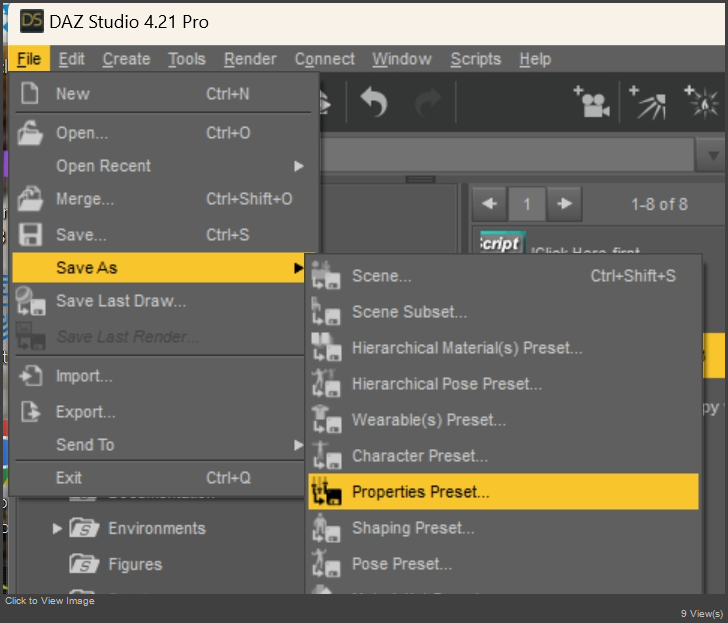The height and width of the screenshot is (623, 728).
Task: Expand the Environments folder
Action: click(x=57, y=528)
